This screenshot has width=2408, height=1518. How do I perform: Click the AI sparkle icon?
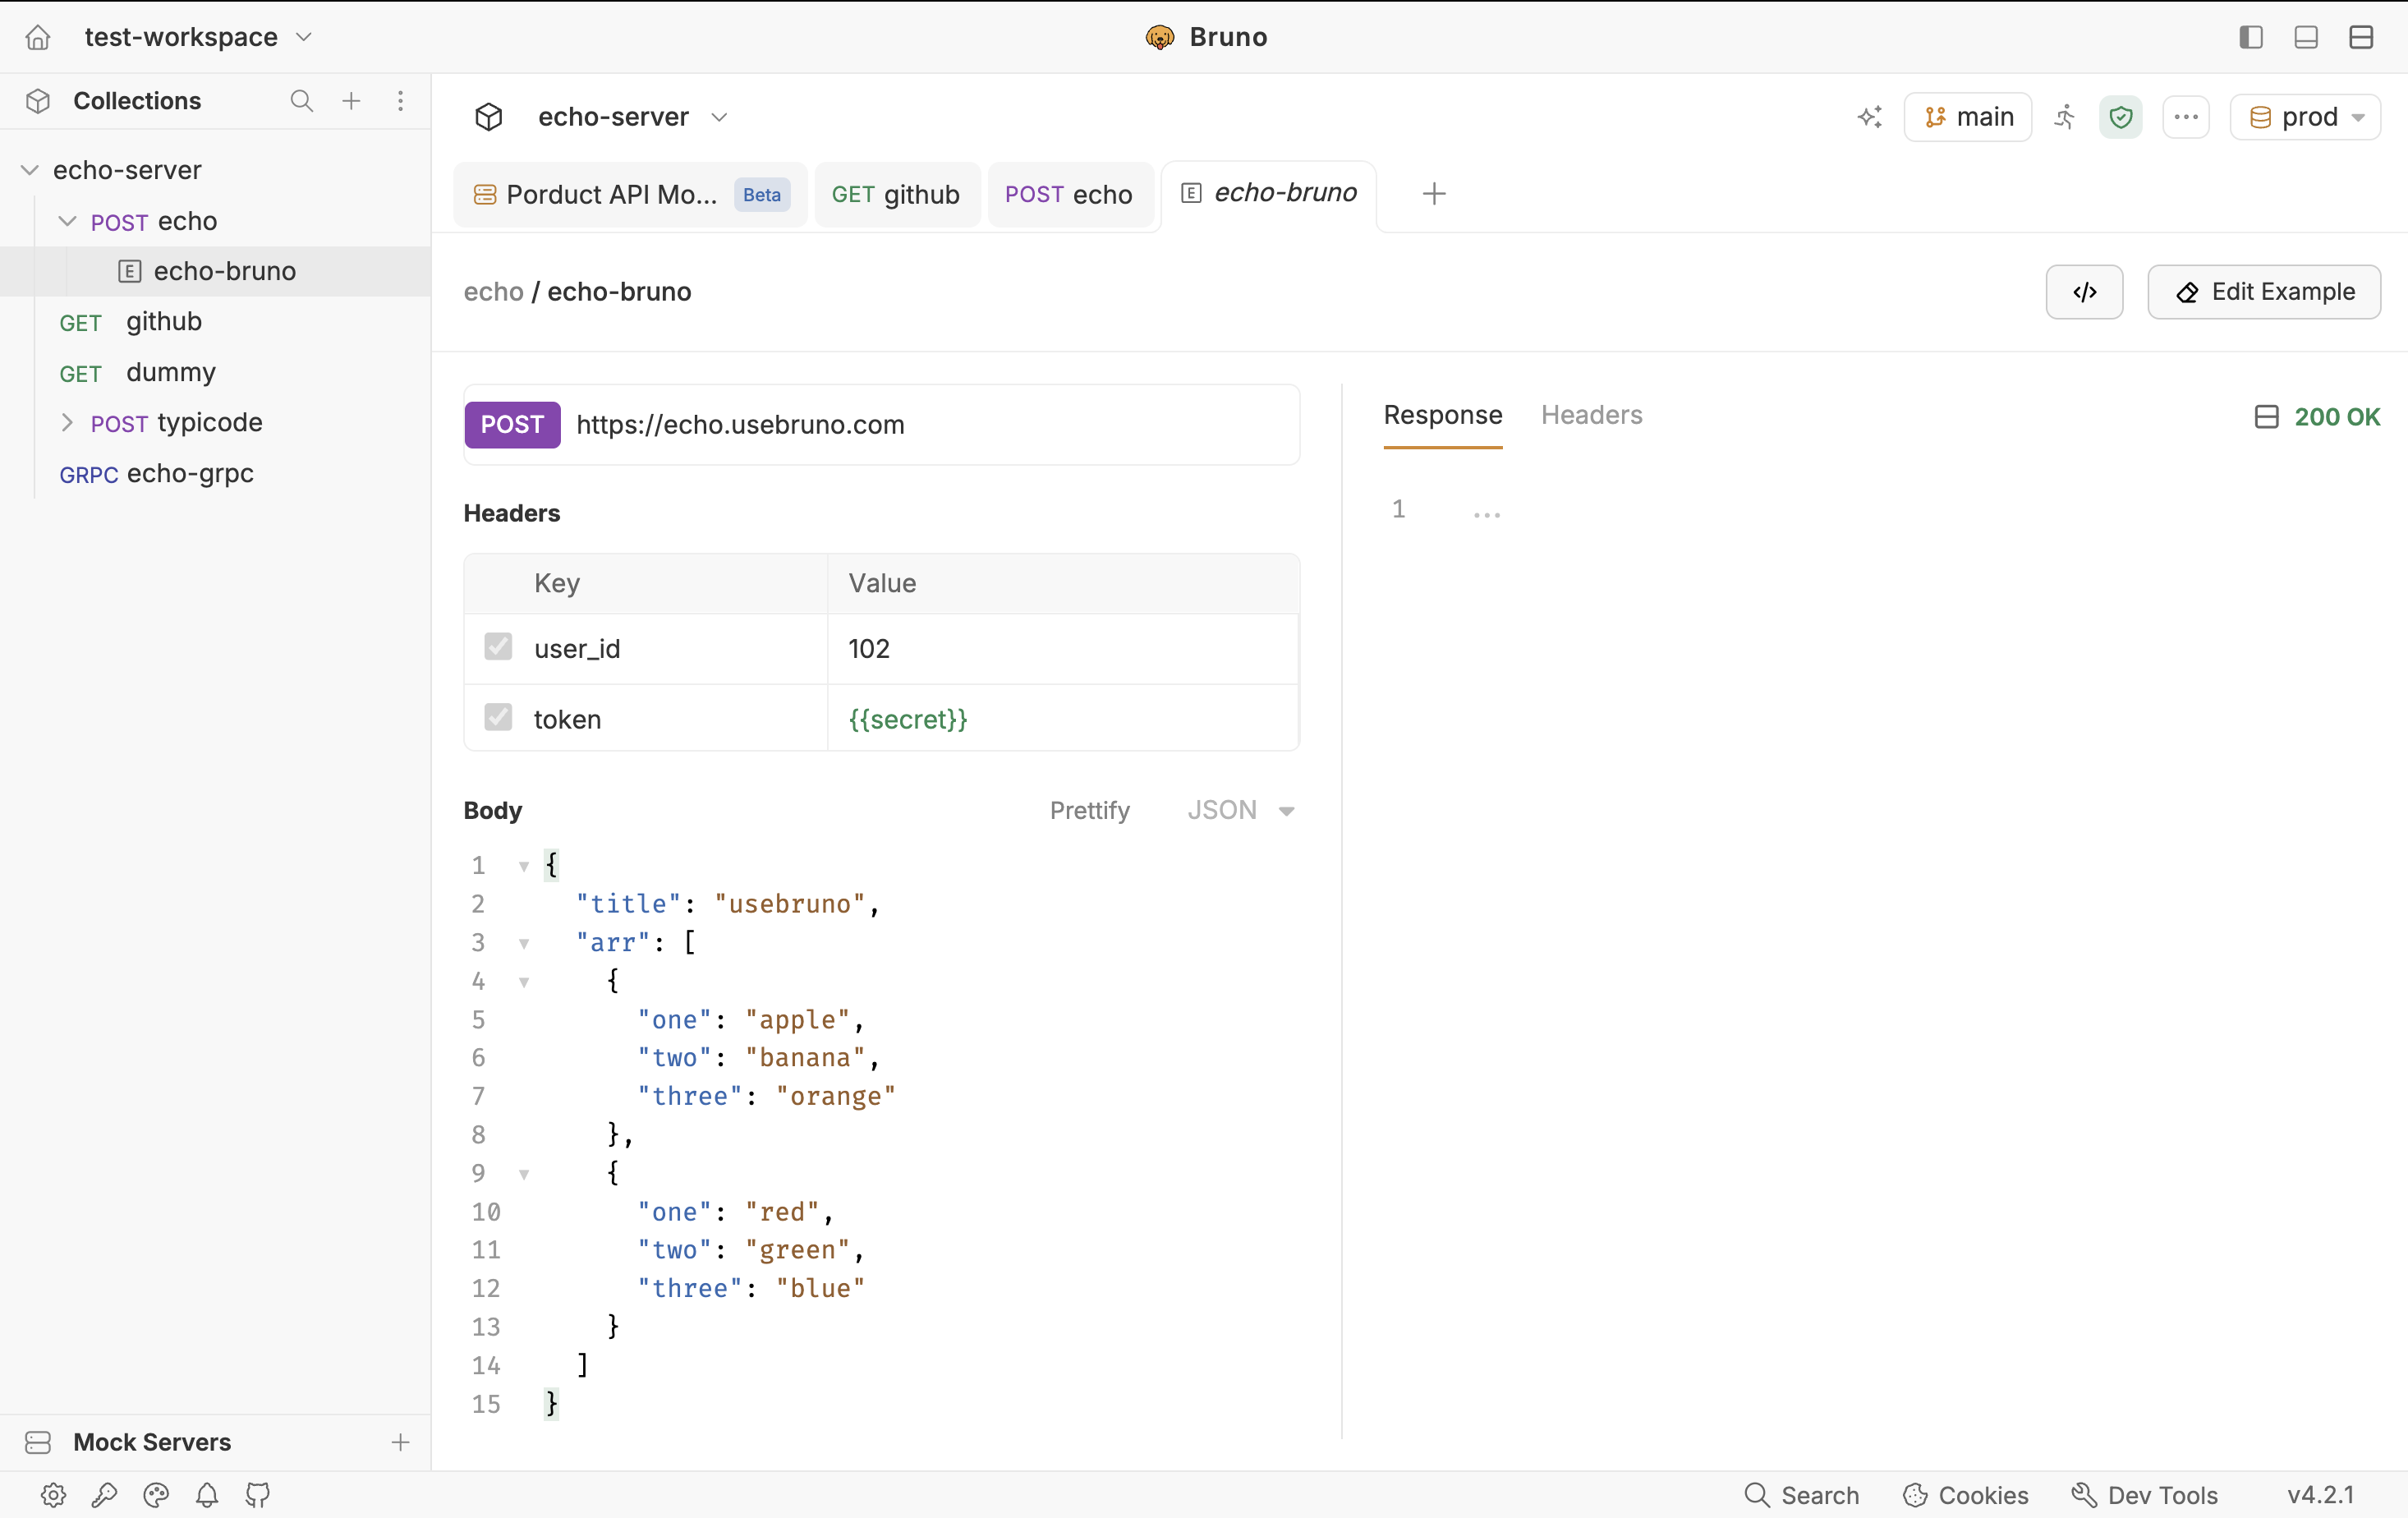tap(1869, 117)
